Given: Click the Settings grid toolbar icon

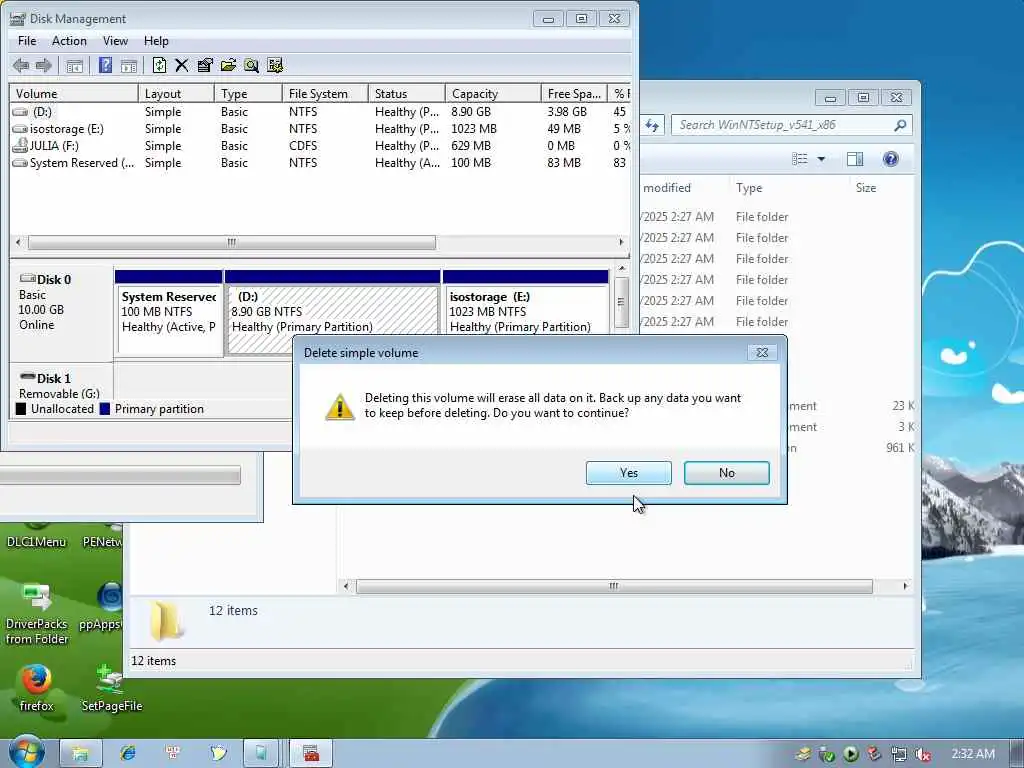Looking at the screenshot, I should [x=275, y=65].
